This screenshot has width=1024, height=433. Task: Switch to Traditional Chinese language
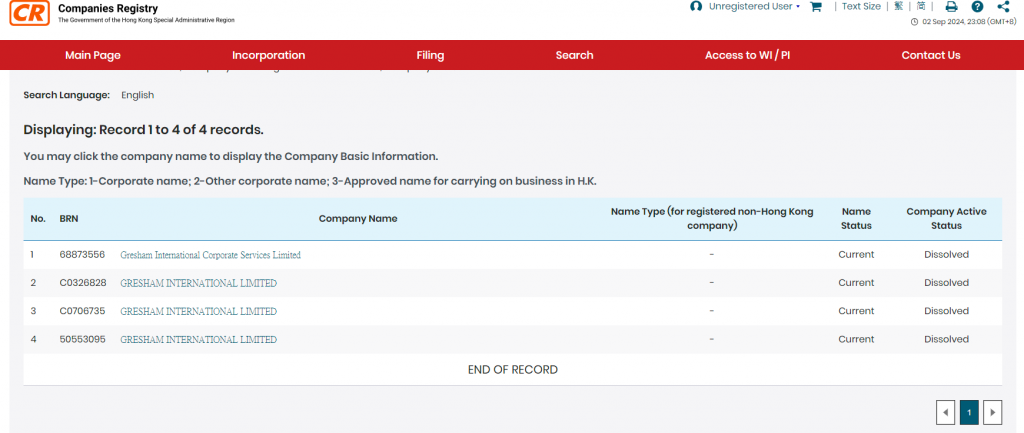coord(899,6)
